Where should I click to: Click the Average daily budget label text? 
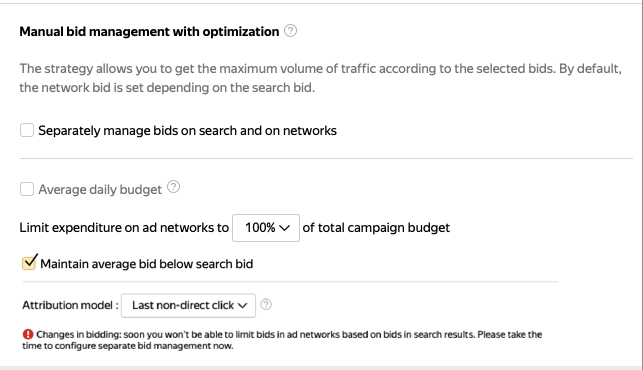(x=100, y=190)
